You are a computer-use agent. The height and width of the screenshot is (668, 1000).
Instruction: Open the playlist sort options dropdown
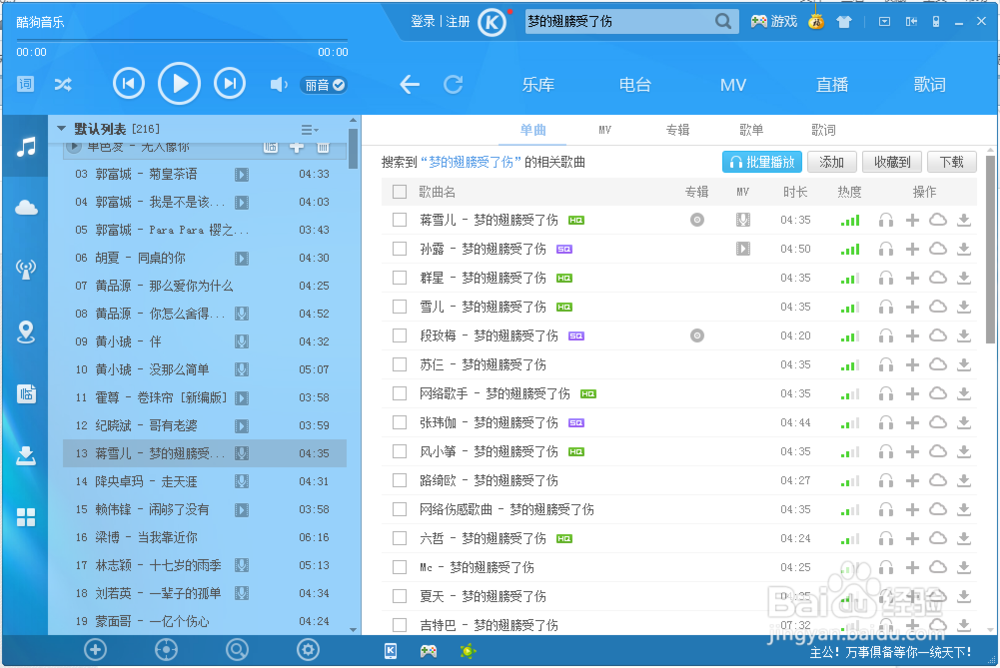310,128
